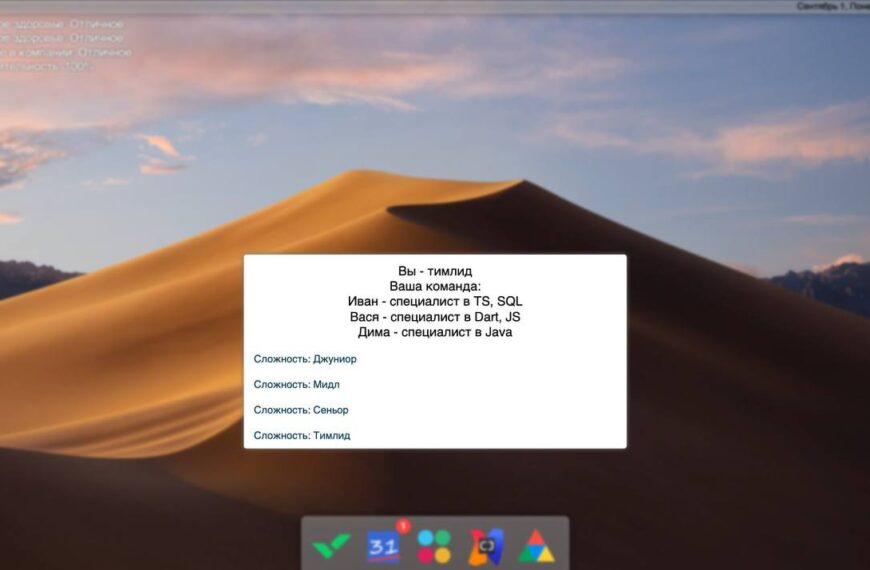870x570 pixels.
Task: Open the orange and blue code app
Action: (x=486, y=546)
